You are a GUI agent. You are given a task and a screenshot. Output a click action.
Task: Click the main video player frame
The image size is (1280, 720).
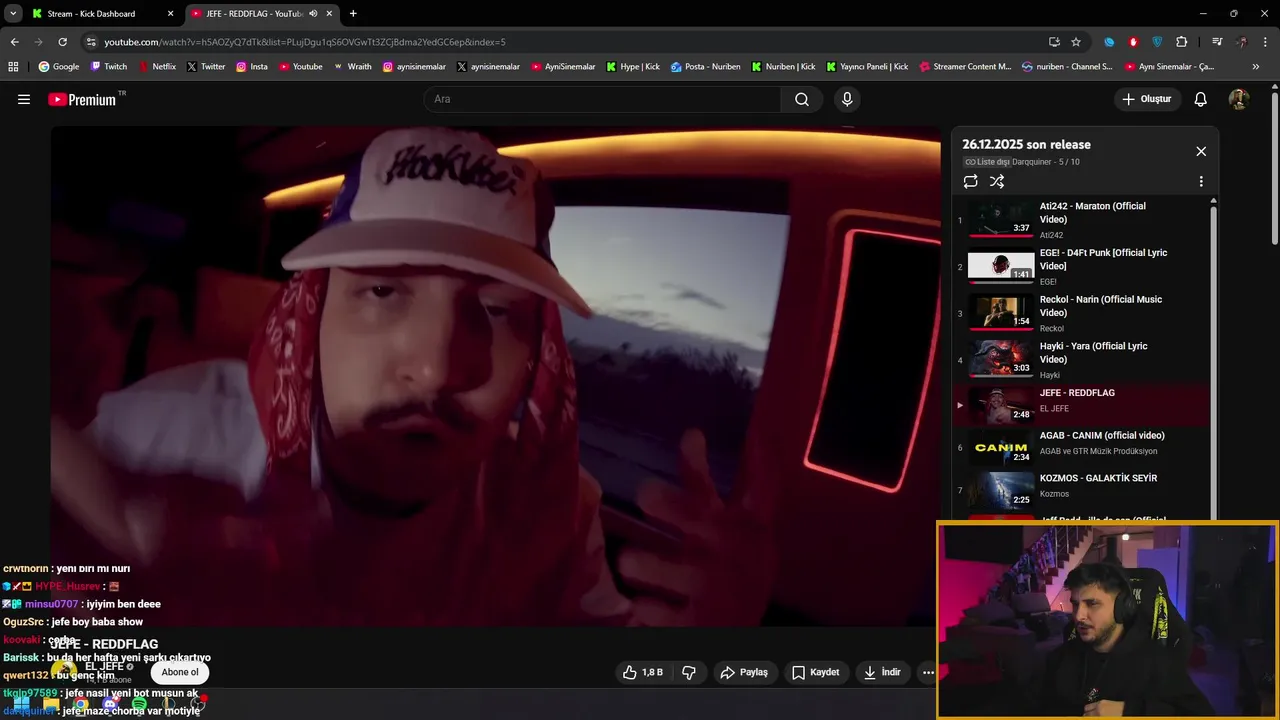point(495,376)
